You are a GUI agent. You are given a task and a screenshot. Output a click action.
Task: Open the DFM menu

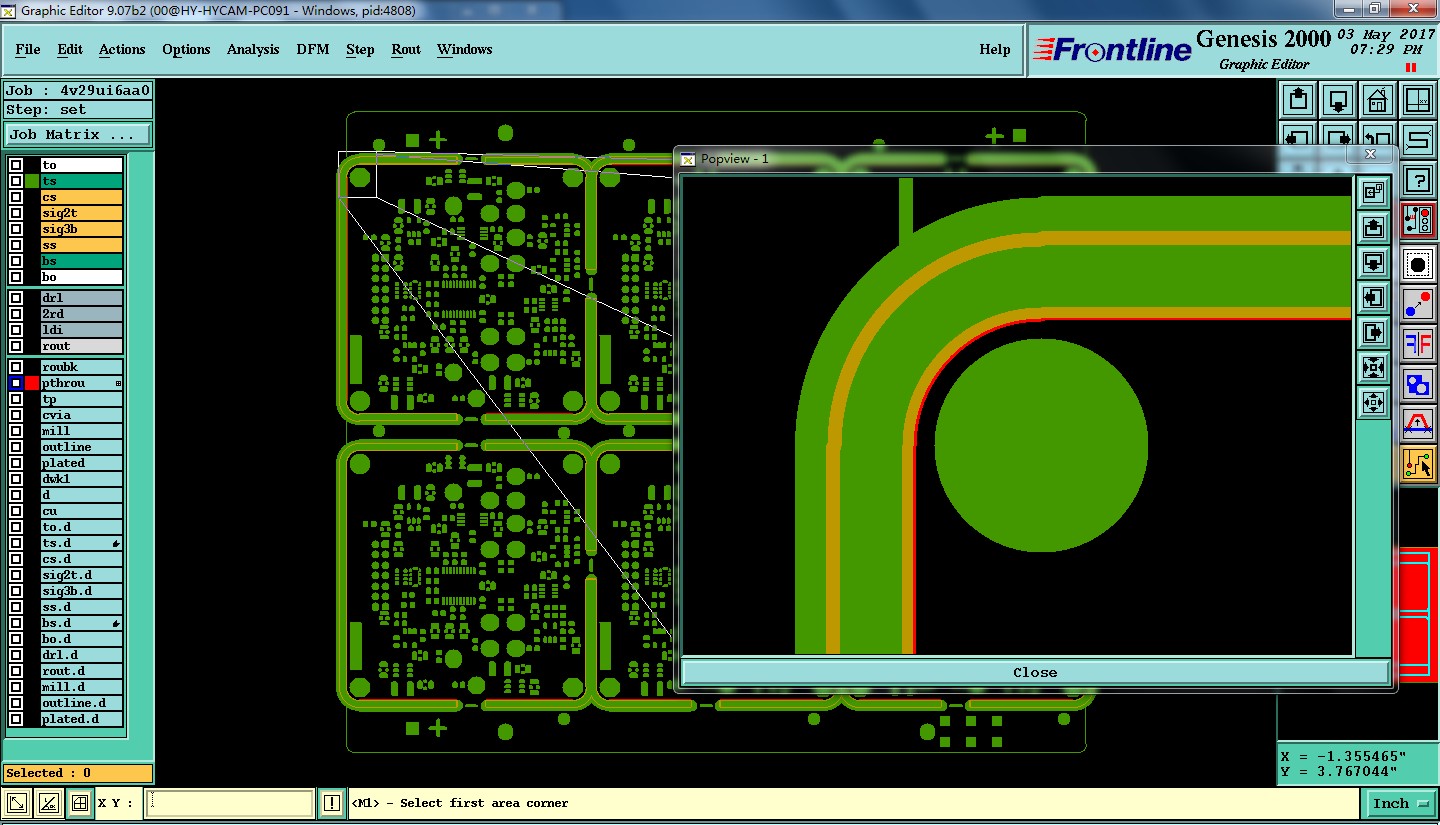[x=312, y=49]
